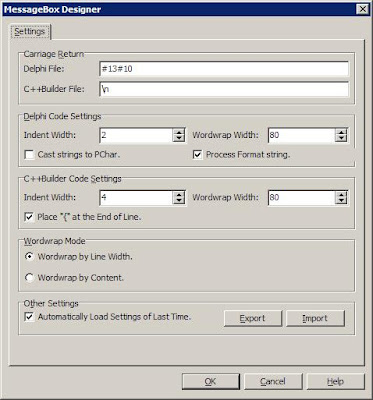Decrease C++Builder Indent Width with down arrow
Viewport: 373px width, 400px height.
click(x=179, y=201)
